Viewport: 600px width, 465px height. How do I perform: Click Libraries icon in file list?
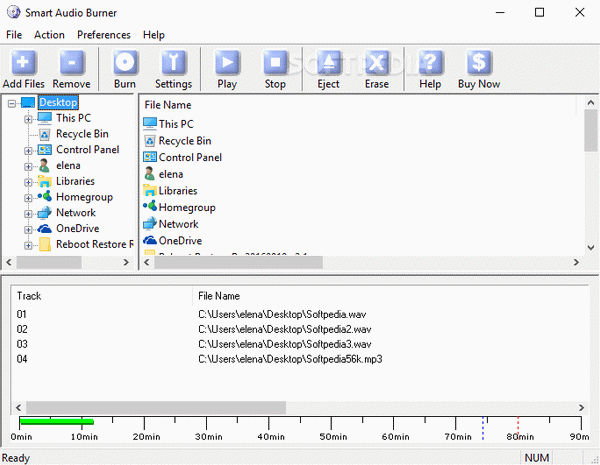[x=150, y=190]
